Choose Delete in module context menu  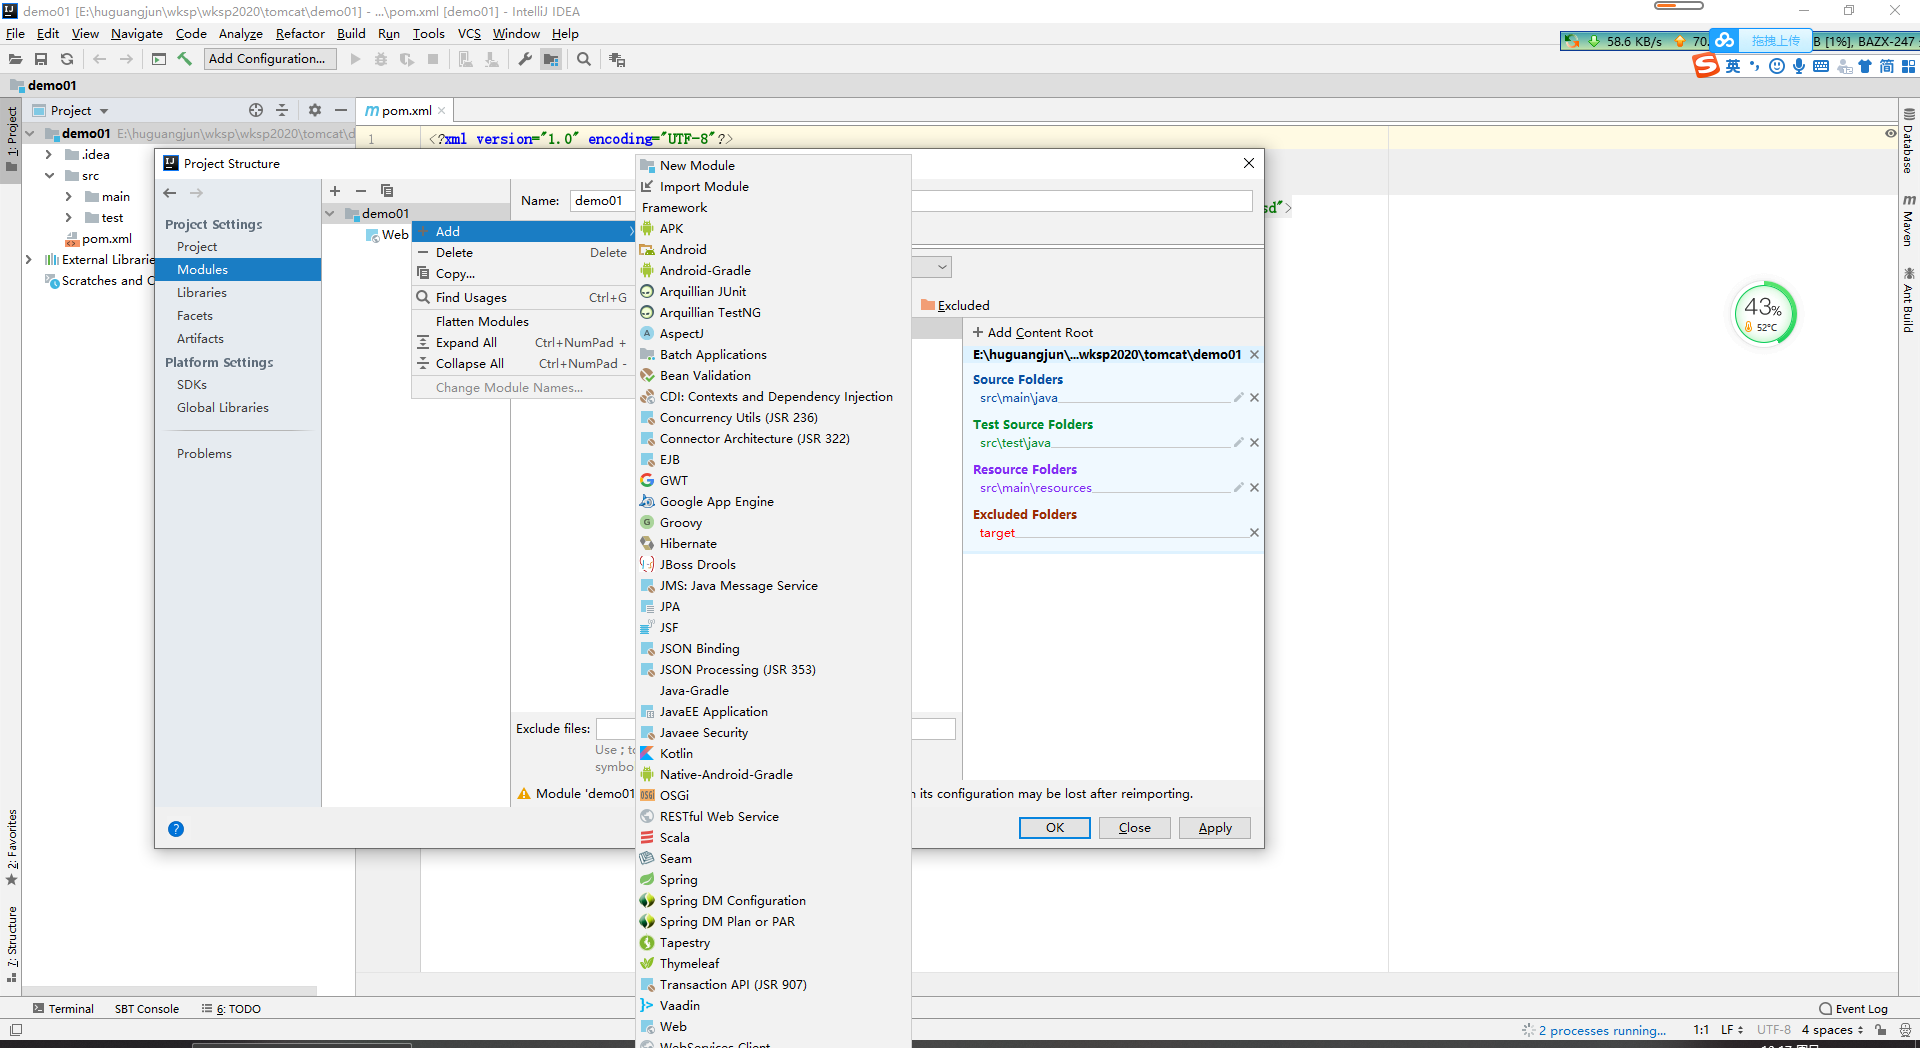point(523,253)
